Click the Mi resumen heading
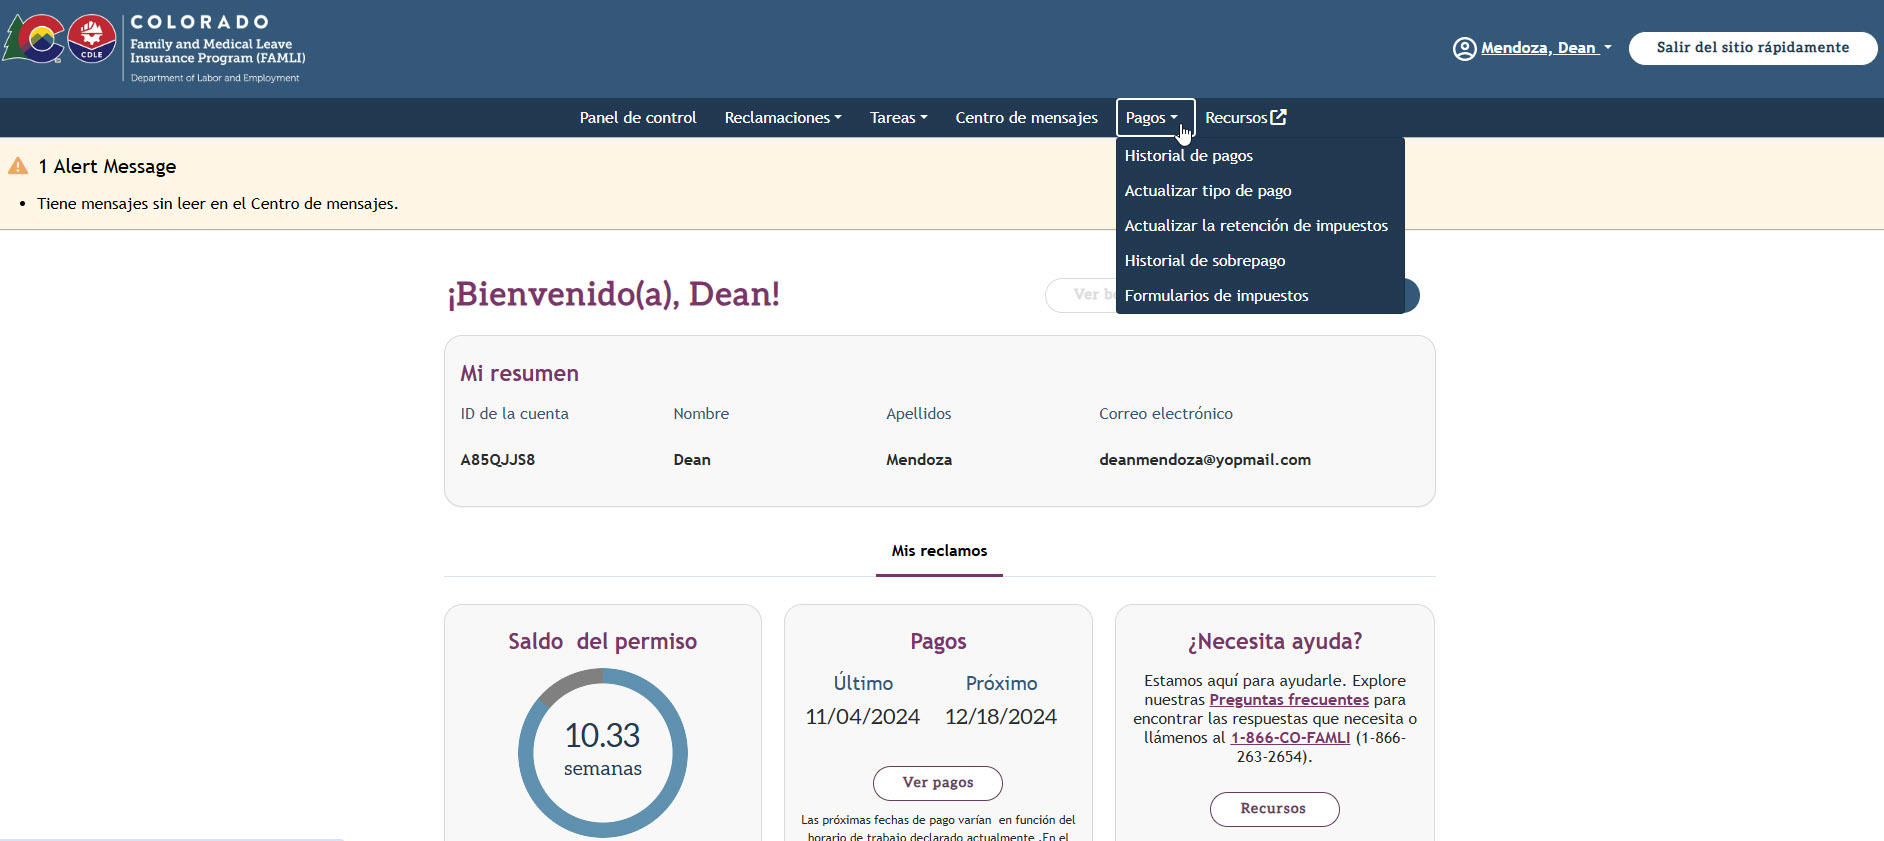The width and height of the screenshot is (1884, 841). coord(520,374)
